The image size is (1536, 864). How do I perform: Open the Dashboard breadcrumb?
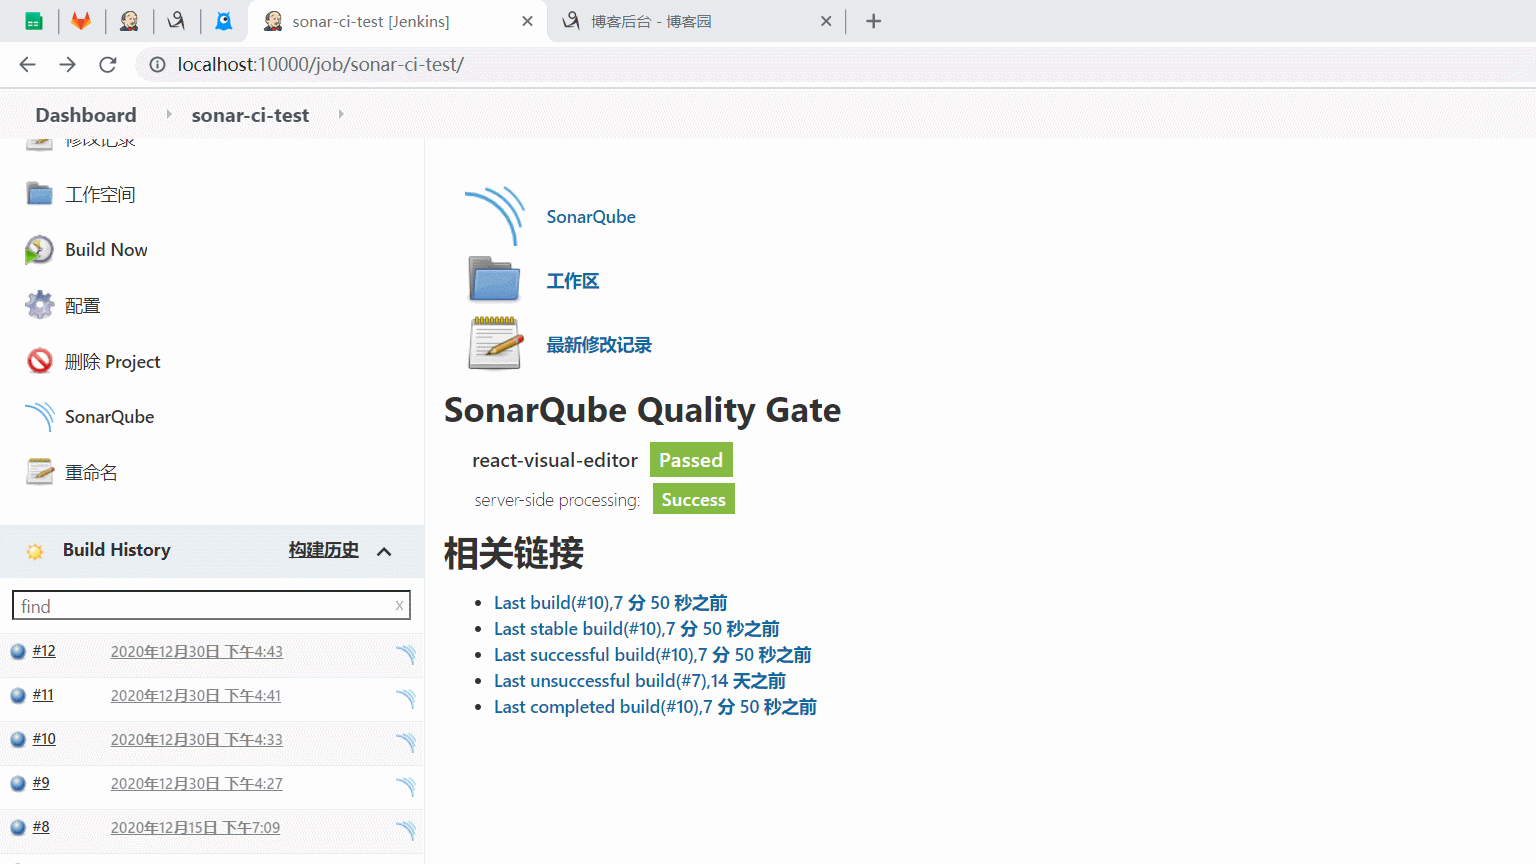tap(86, 115)
